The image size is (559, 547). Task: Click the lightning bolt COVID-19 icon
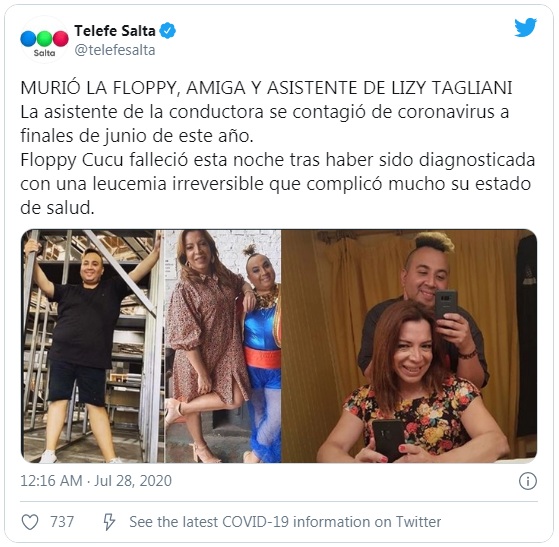tap(109, 522)
